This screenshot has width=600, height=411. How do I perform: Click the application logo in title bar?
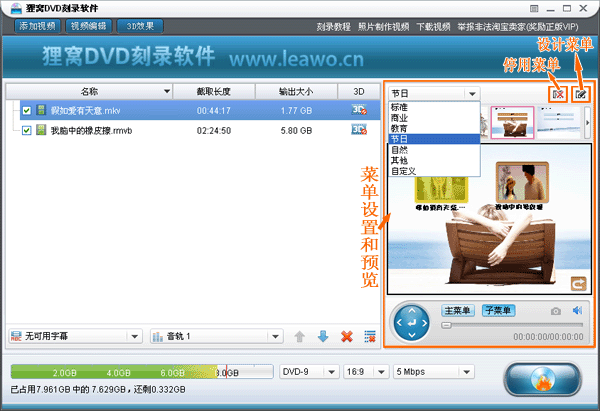tap(16, 8)
